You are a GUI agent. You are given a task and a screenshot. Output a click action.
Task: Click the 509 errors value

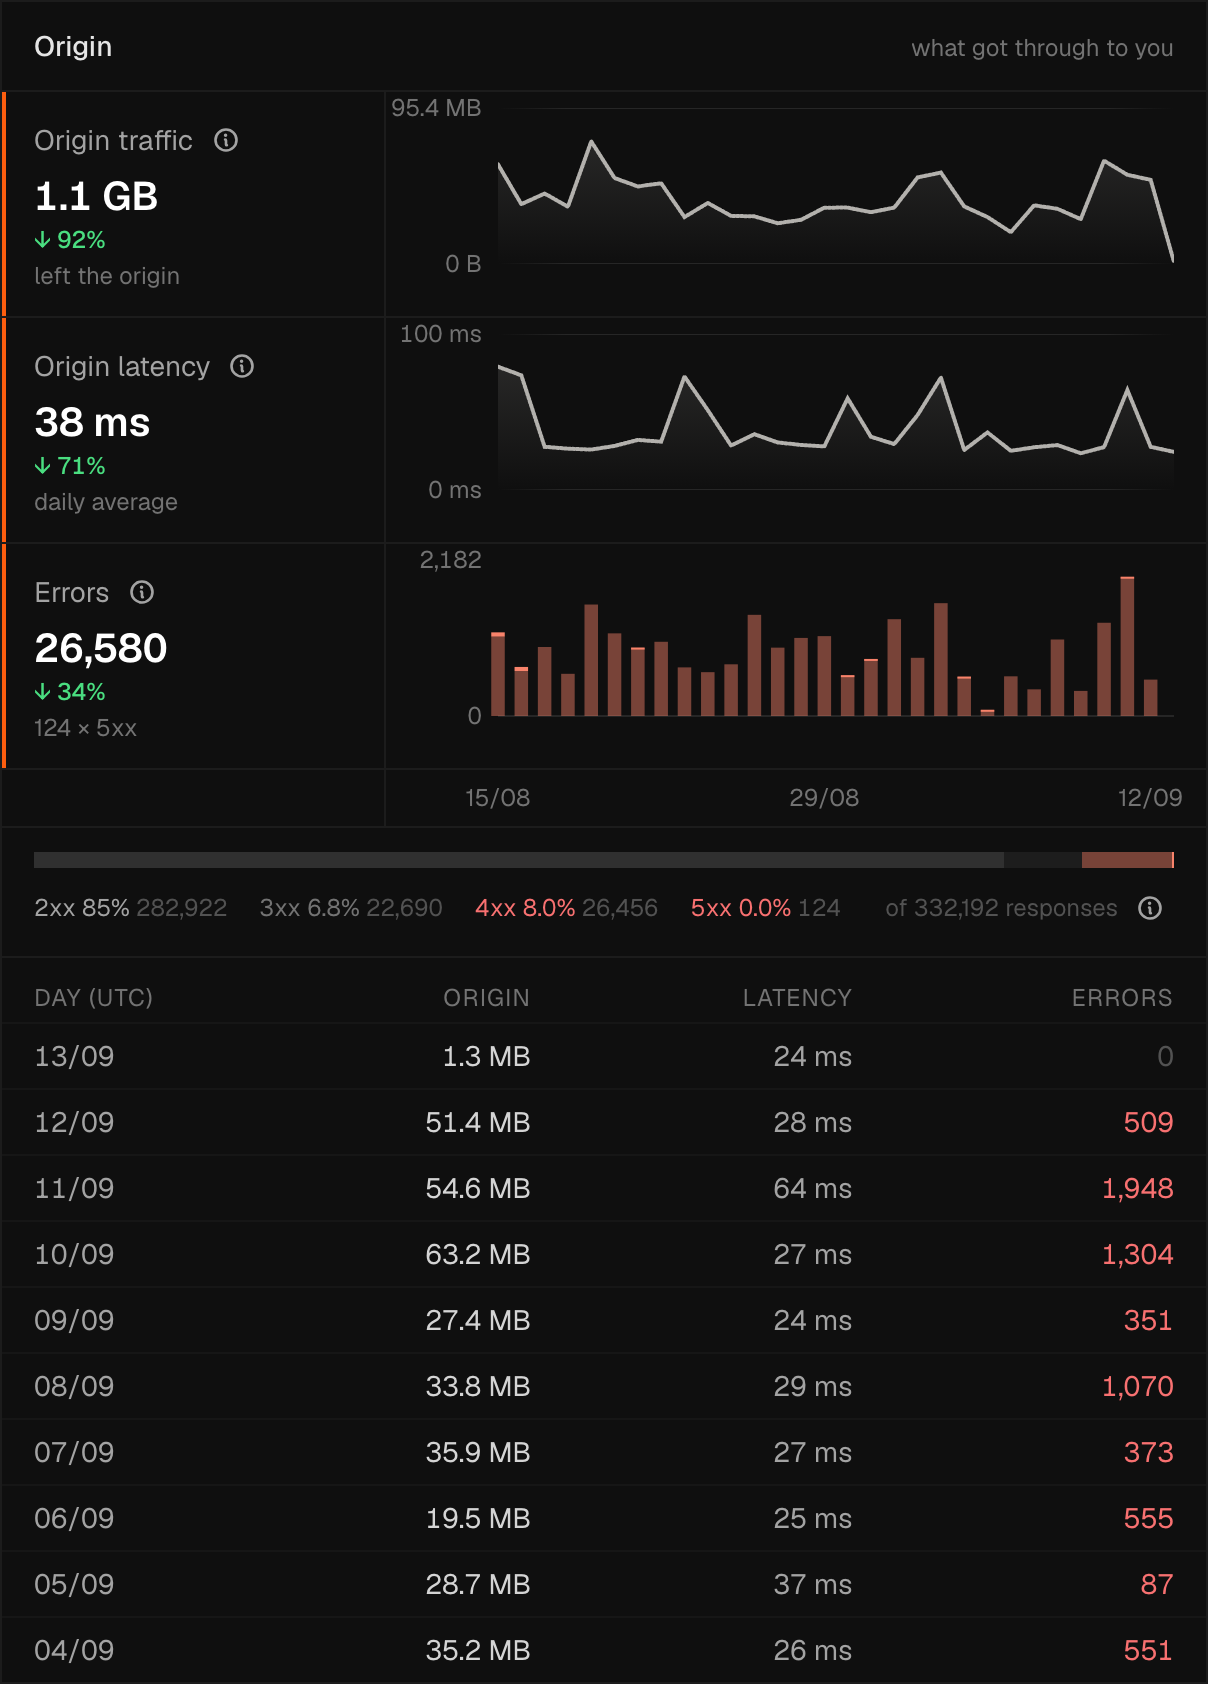(x=1148, y=1122)
